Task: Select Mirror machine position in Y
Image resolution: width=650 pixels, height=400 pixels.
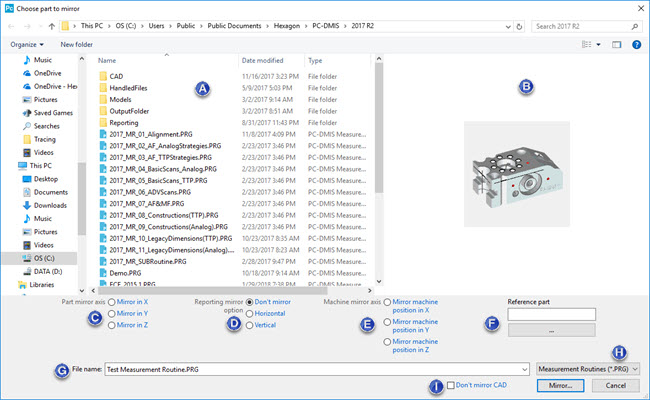Action: [387, 327]
